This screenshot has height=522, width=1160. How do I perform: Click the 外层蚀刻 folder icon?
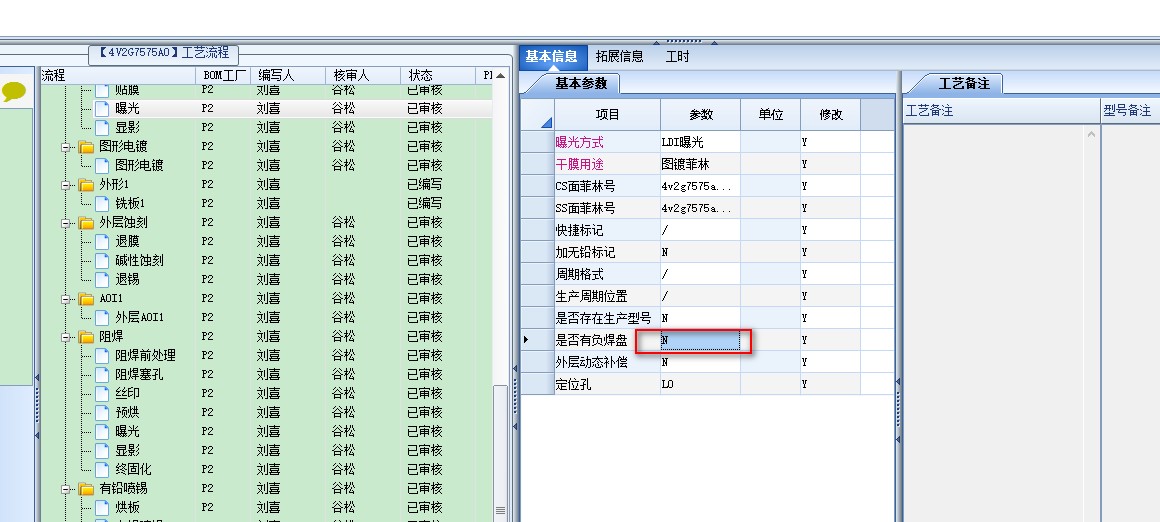[x=87, y=223]
